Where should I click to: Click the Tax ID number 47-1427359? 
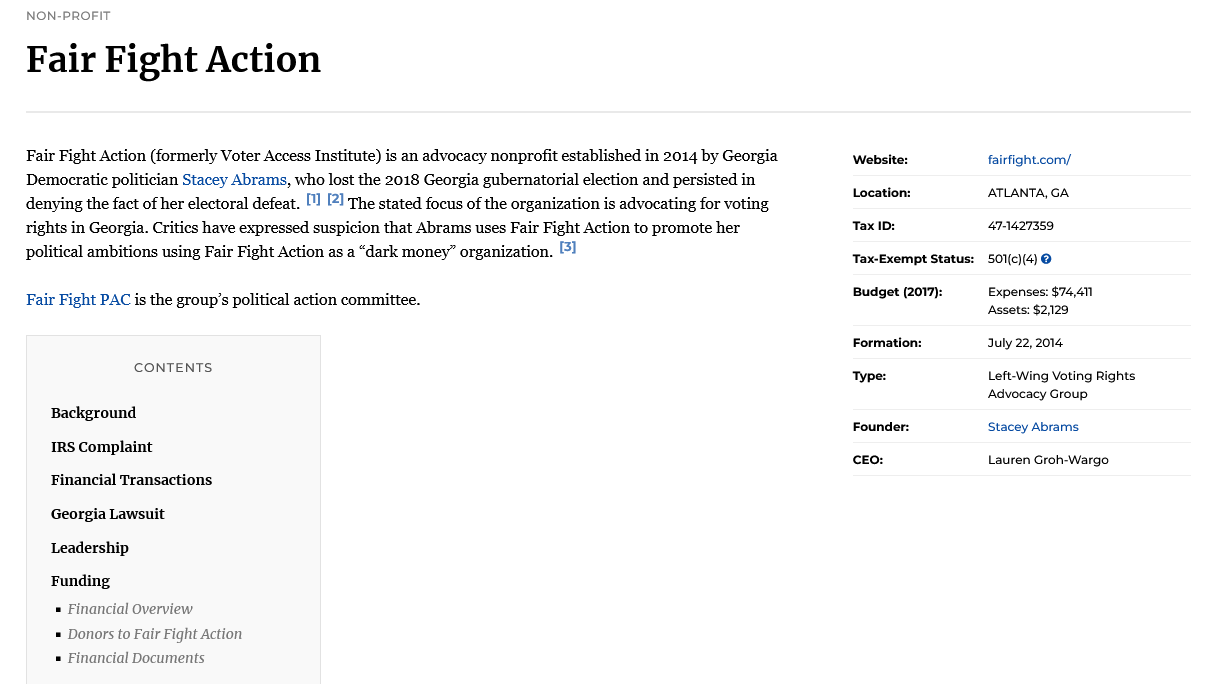pos(1020,226)
